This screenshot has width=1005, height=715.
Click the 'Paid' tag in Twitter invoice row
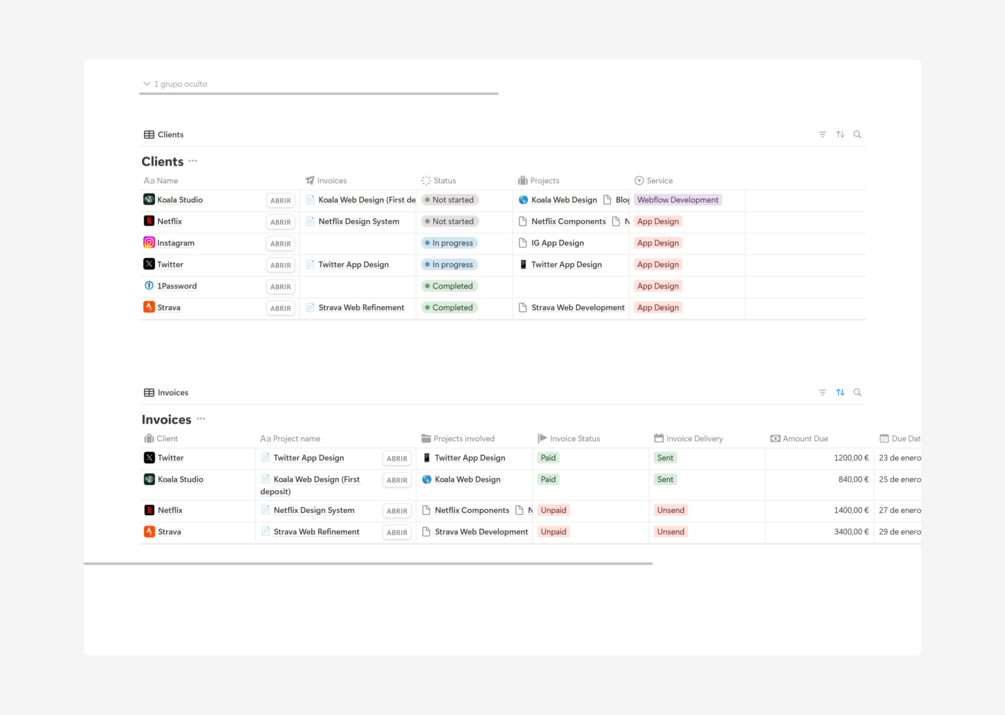(548, 458)
